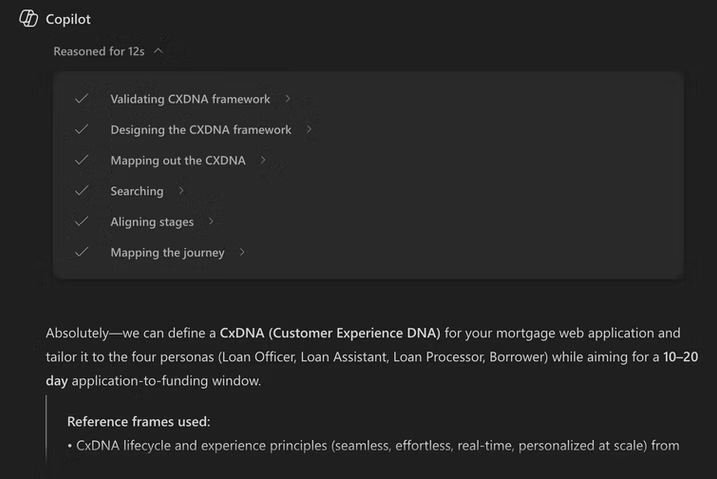
Task: Click checkmark beside Designing the CXDNA framework
Action: [x=81, y=130]
